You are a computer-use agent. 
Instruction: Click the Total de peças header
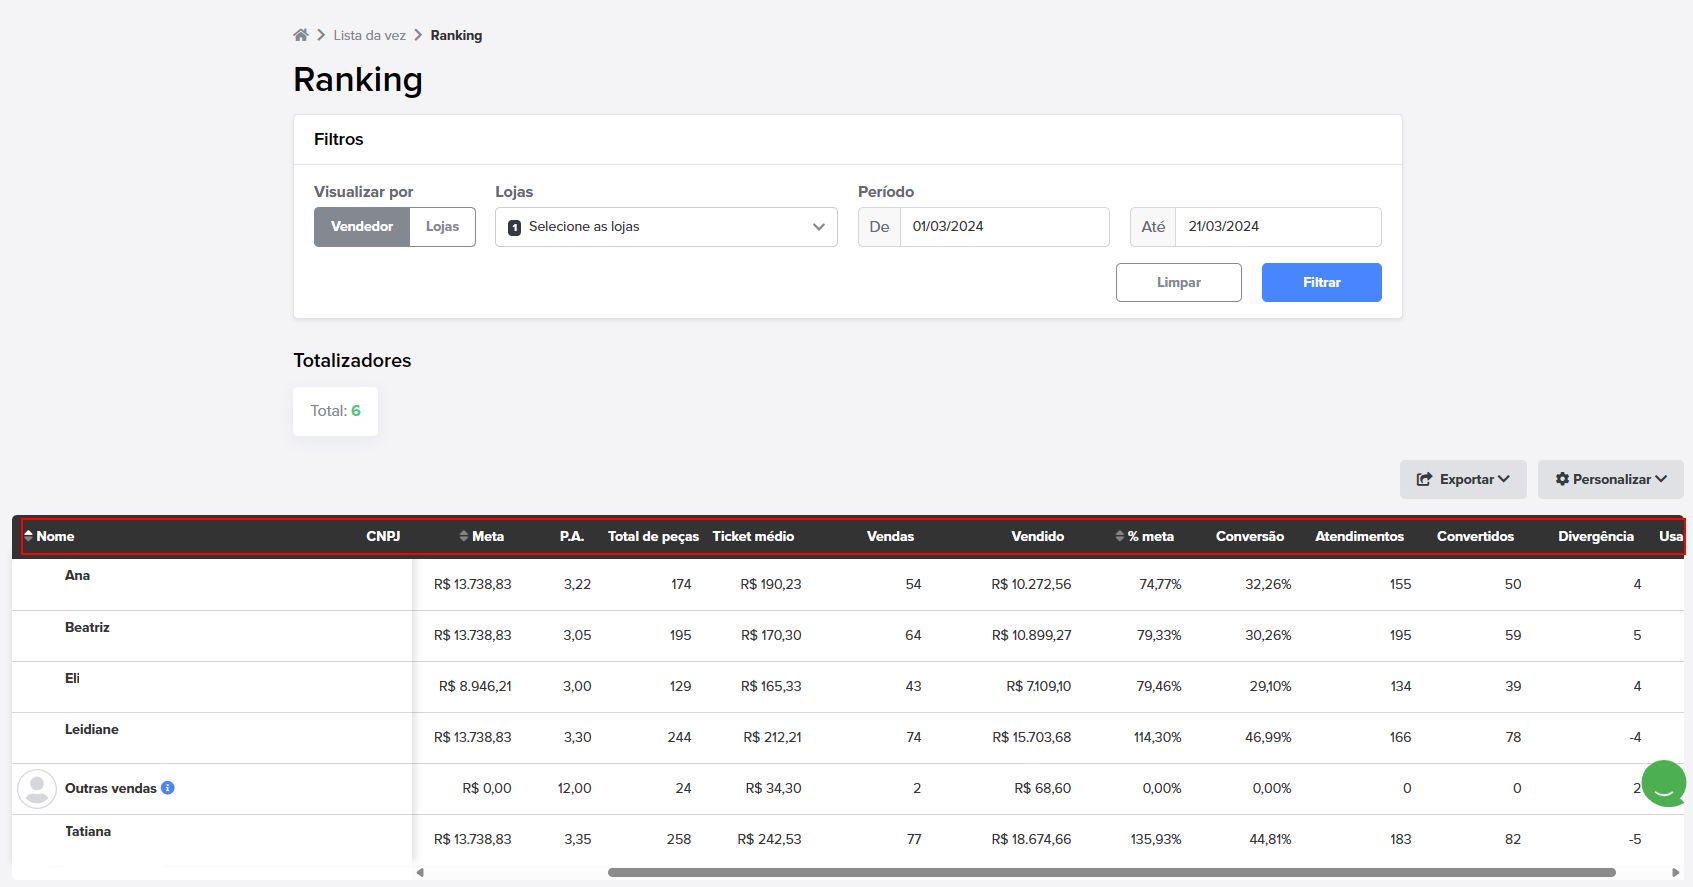653,536
